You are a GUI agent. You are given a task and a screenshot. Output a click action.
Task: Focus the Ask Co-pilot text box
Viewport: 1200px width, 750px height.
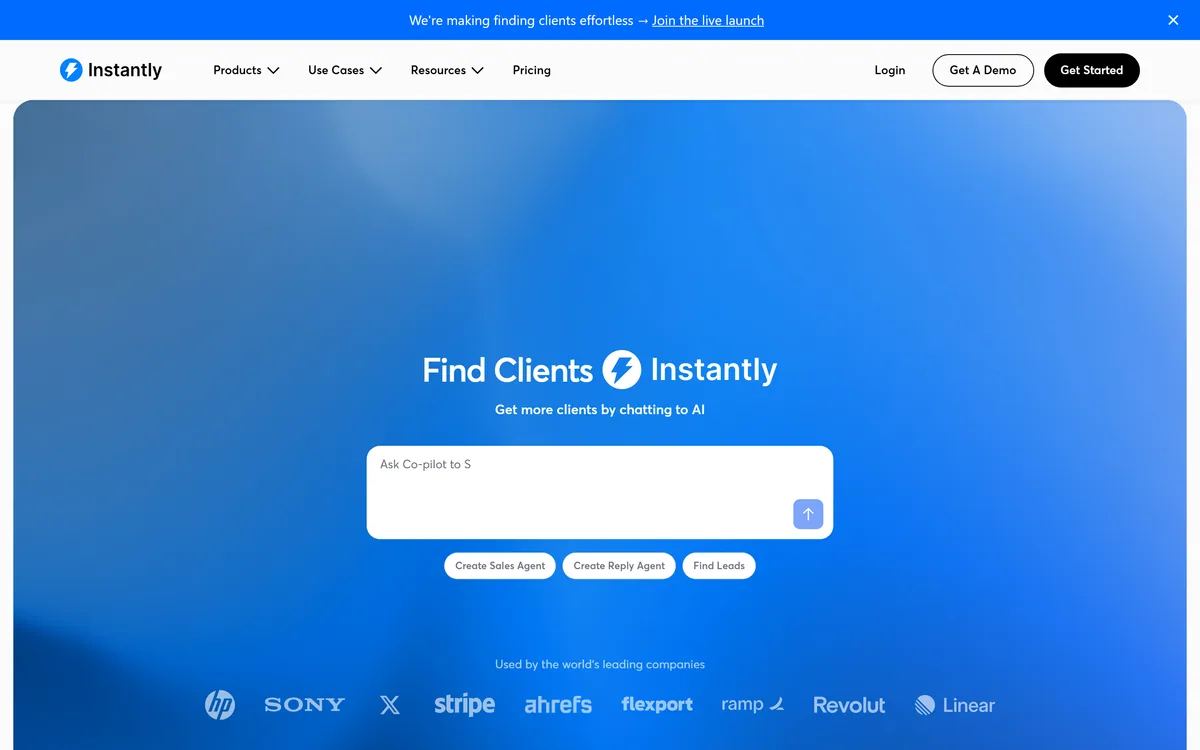tap(600, 492)
